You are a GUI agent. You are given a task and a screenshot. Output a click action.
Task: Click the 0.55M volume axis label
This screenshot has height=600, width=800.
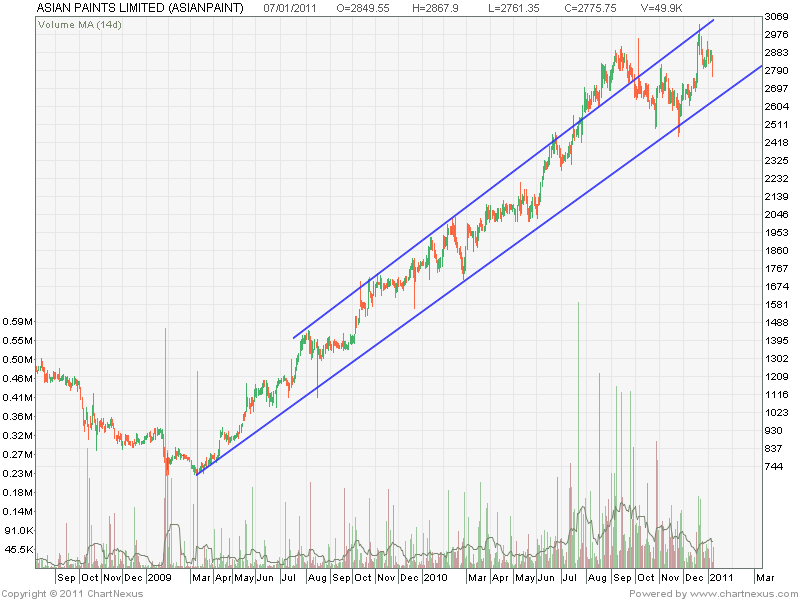[x=18, y=341]
